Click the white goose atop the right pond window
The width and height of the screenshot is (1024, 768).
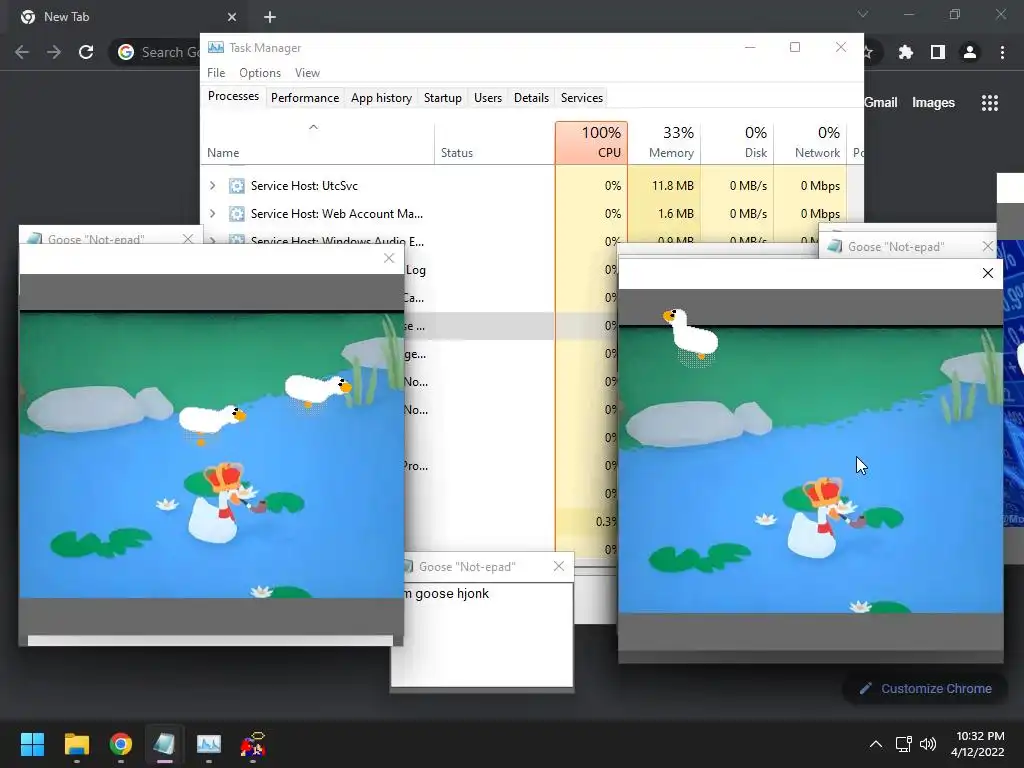(x=691, y=334)
